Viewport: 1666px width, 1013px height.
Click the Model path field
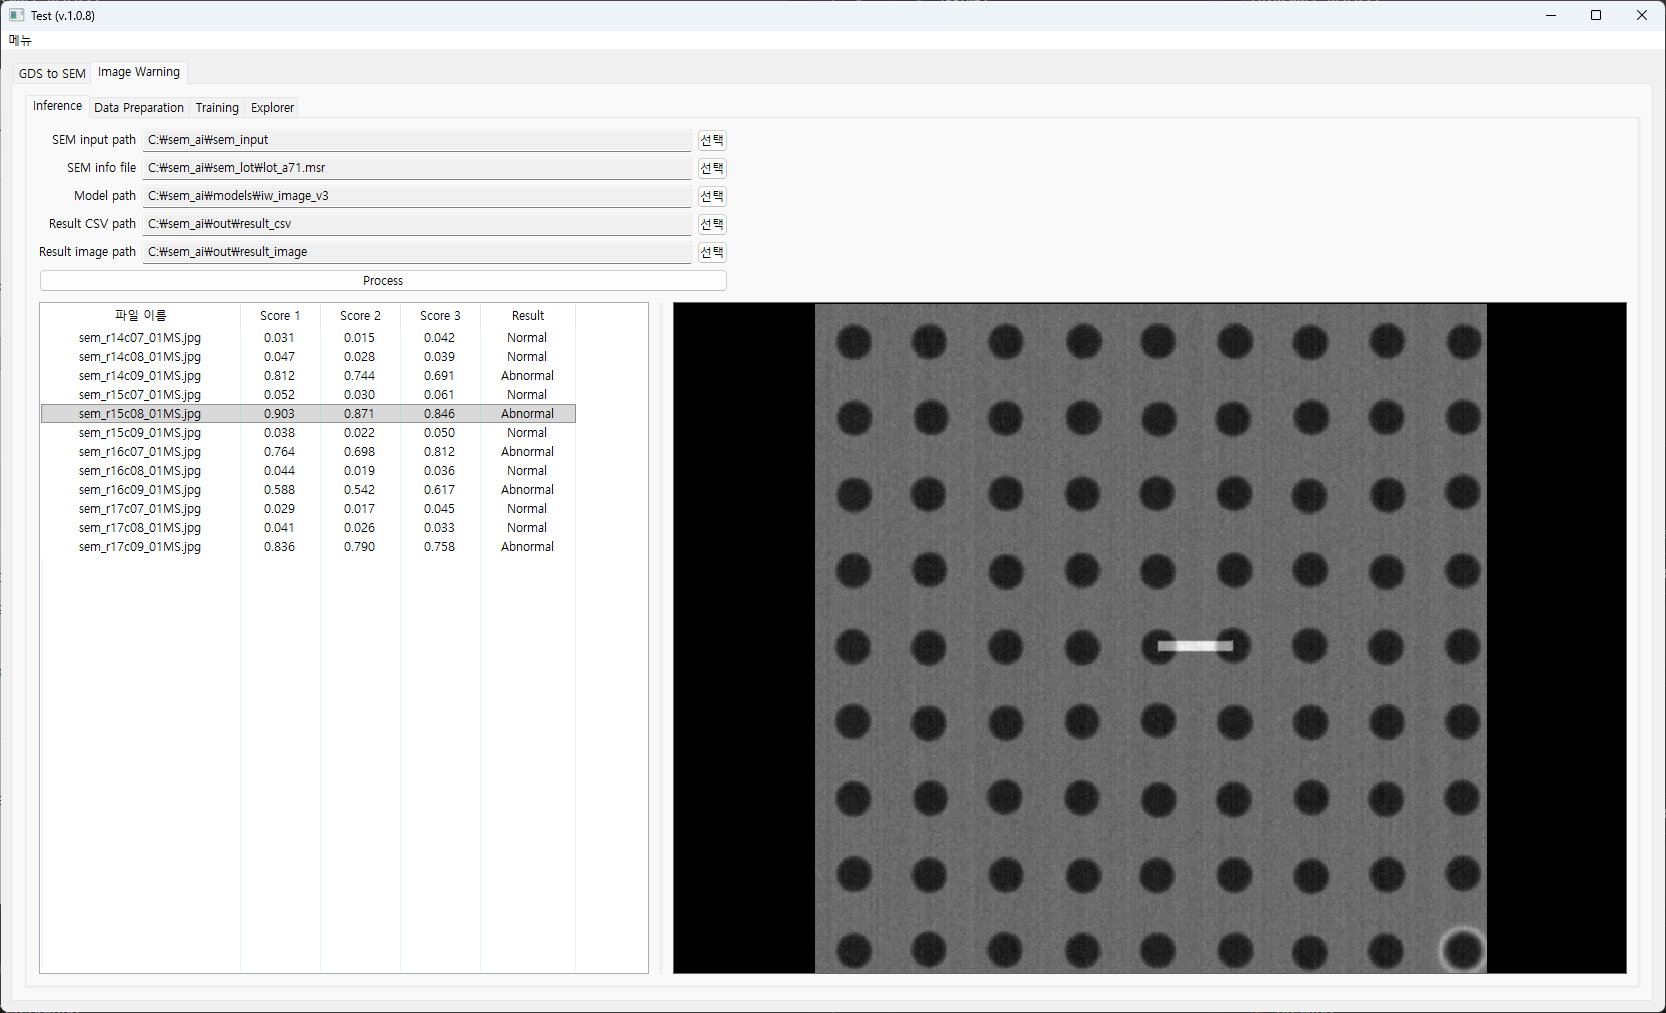coord(417,196)
